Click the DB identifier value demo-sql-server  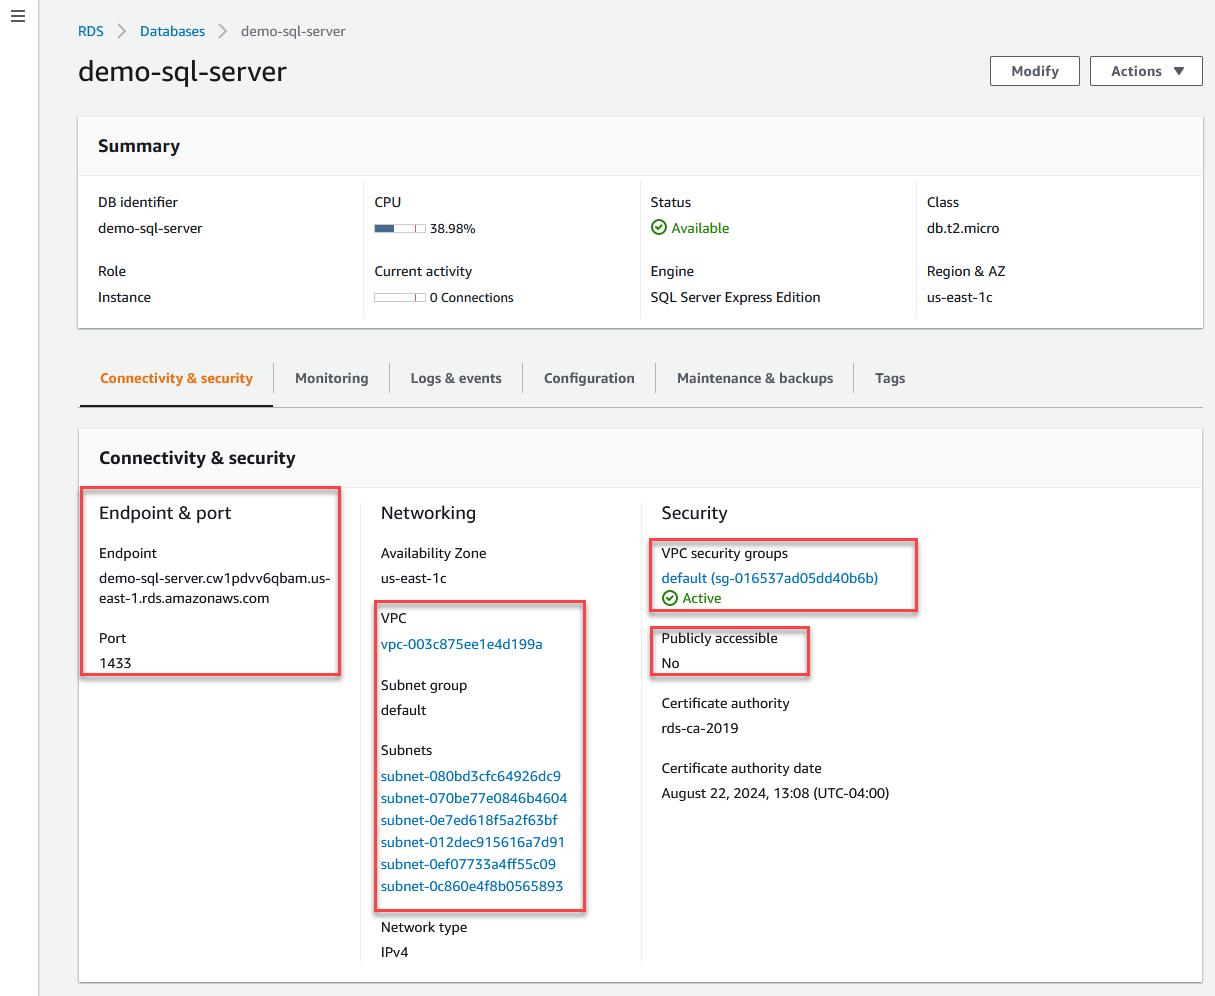150,228
